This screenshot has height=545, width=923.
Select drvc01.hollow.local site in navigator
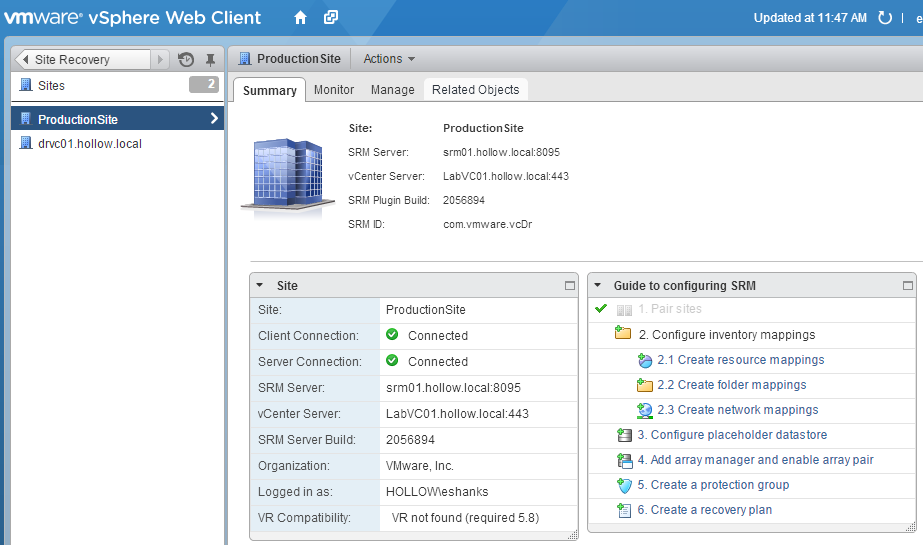(89, 144)
